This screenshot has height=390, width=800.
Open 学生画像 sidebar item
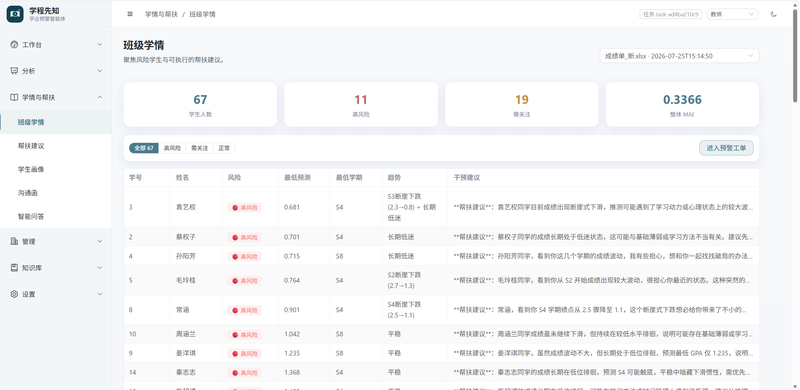(x=56, y=169)
